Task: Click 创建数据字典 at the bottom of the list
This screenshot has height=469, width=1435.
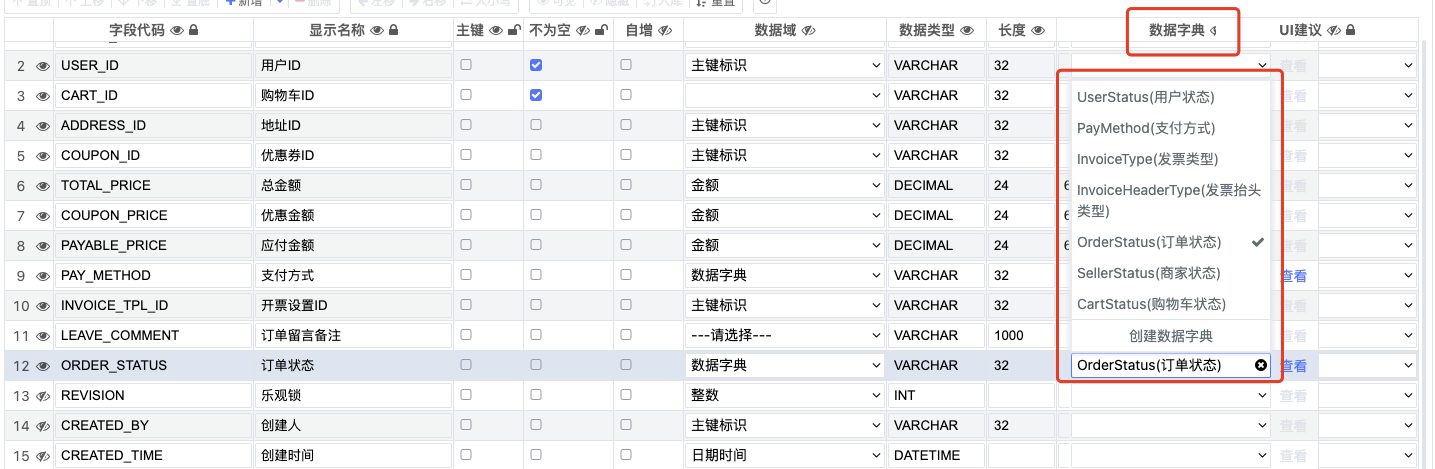Action: [1171, 336]
